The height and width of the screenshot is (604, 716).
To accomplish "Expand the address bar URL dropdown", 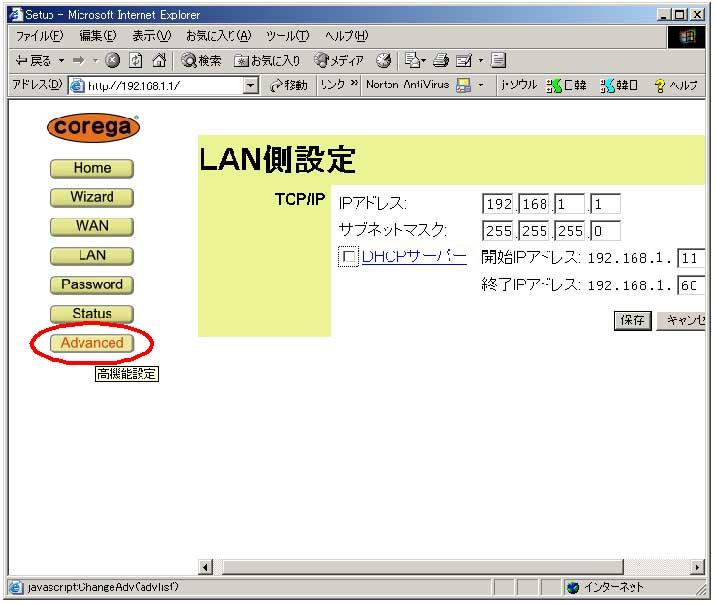I will coord(251,86).
